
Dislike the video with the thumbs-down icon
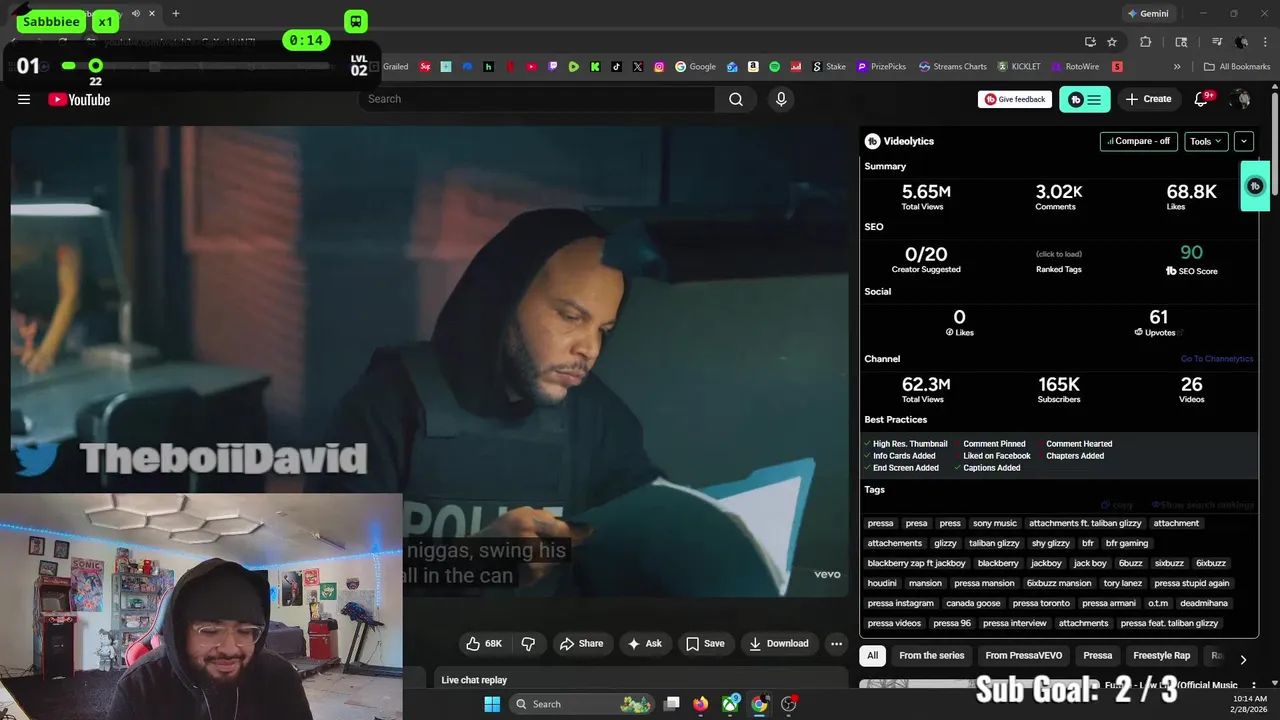tap(528, 643)
